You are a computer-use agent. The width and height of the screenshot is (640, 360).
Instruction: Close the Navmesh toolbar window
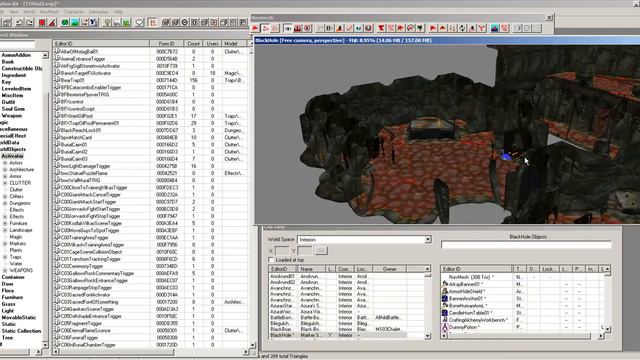[549, 18]
